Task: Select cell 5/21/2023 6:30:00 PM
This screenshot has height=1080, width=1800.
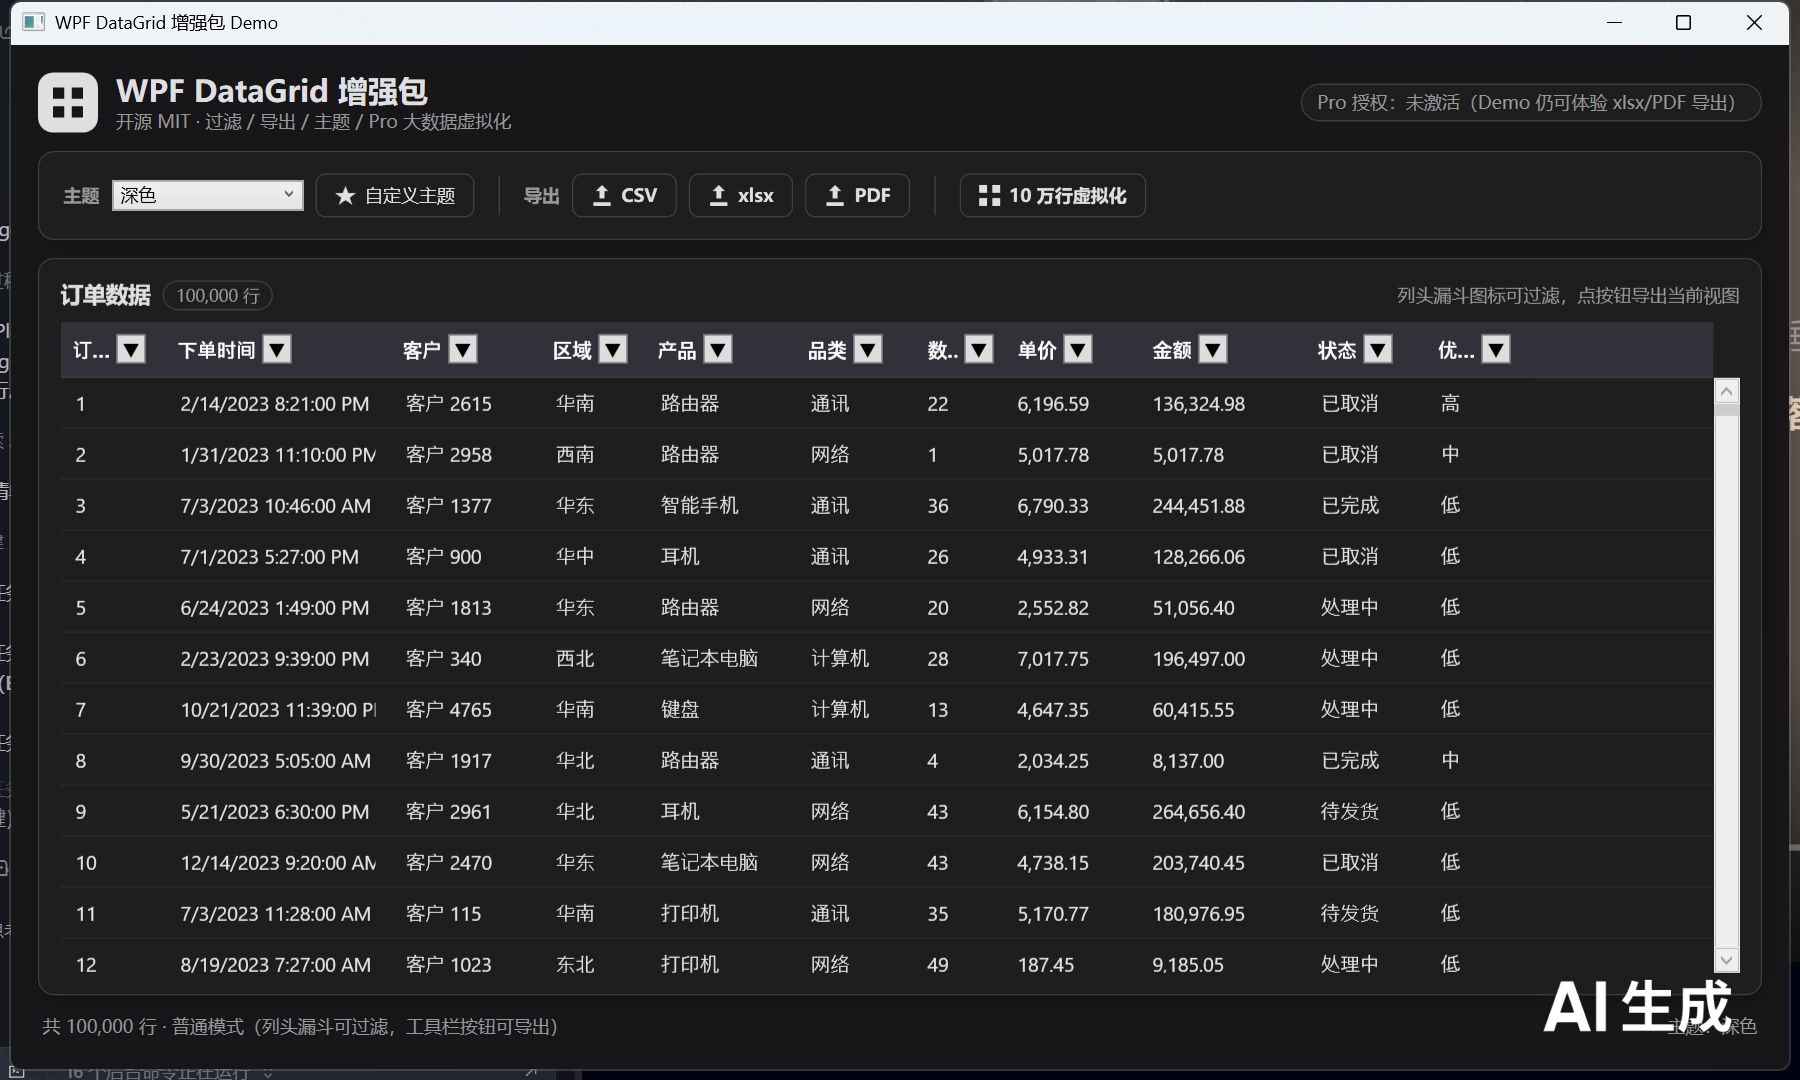Action: tap(275, 812)
